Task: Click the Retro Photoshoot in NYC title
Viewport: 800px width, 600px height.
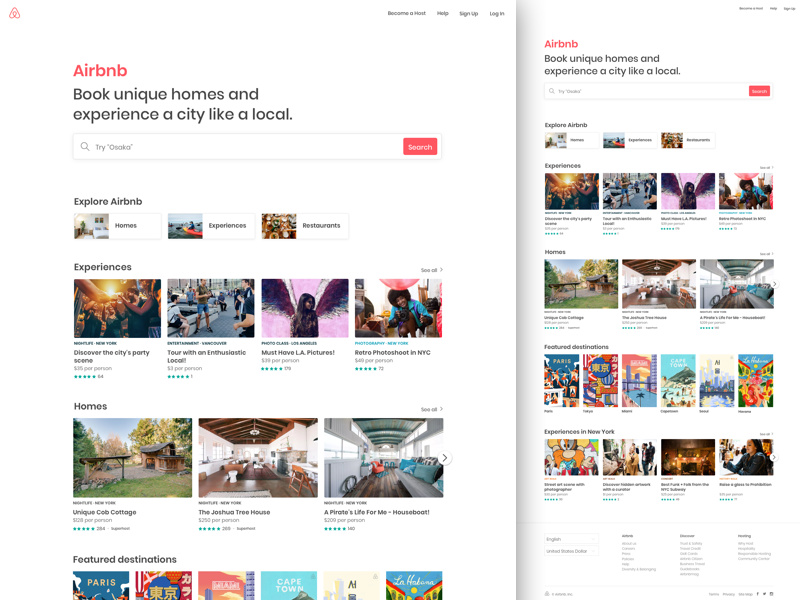Action: 393,353
